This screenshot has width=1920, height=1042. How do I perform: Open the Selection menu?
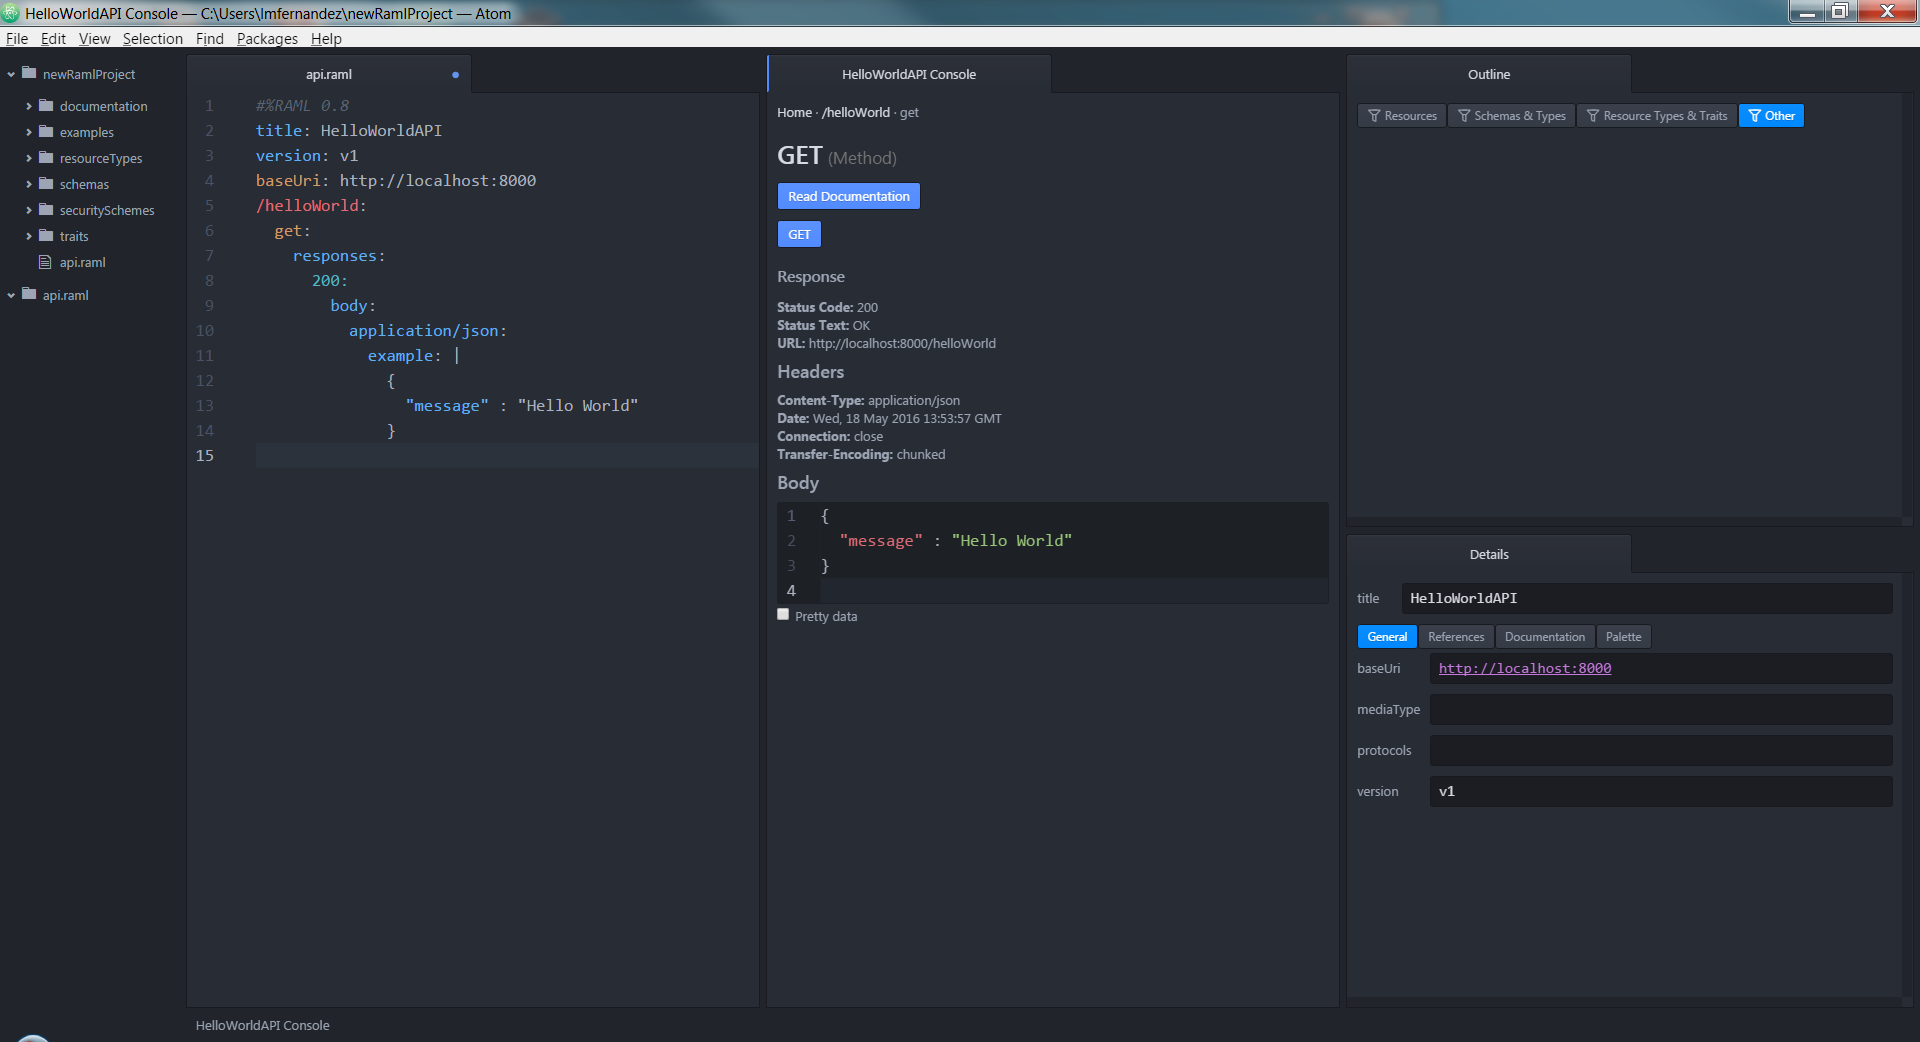tap(153, 38)
